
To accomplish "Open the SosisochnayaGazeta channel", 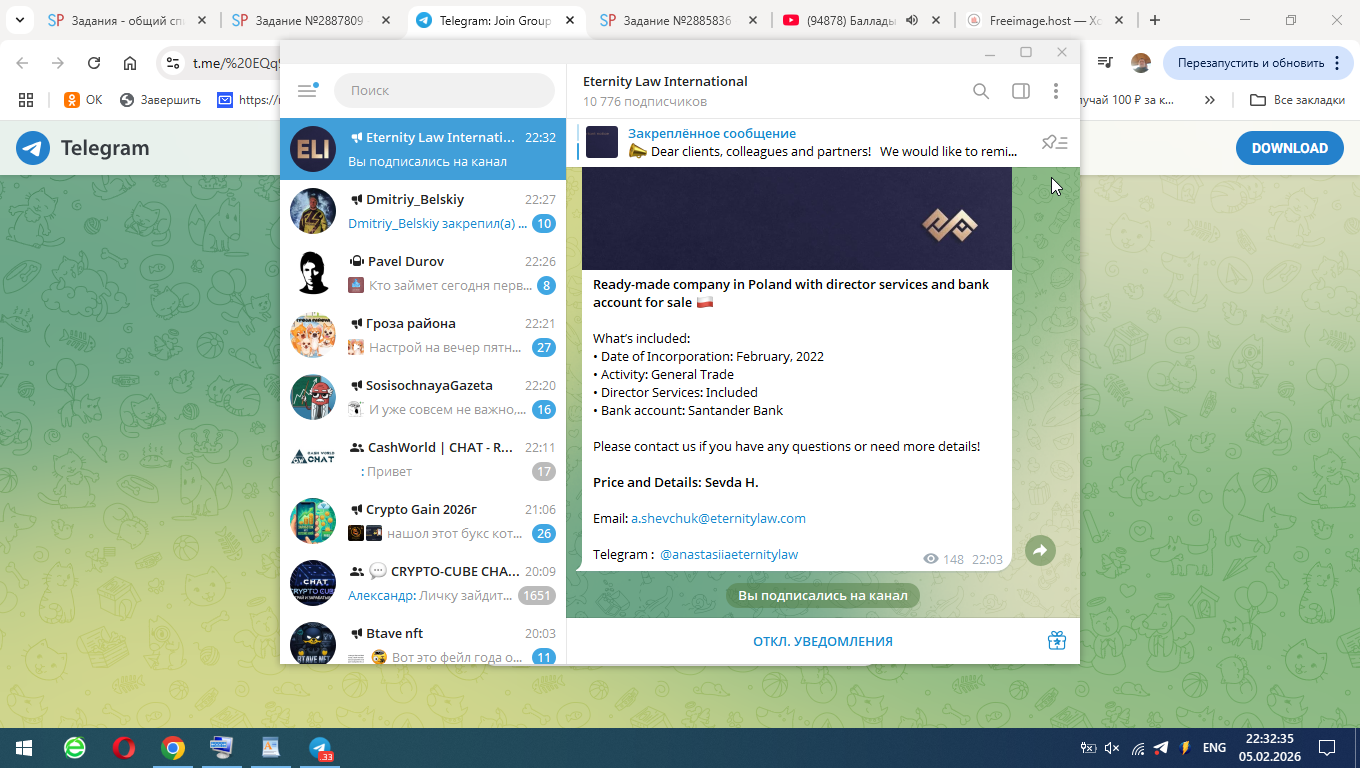I will pos(423,397).
